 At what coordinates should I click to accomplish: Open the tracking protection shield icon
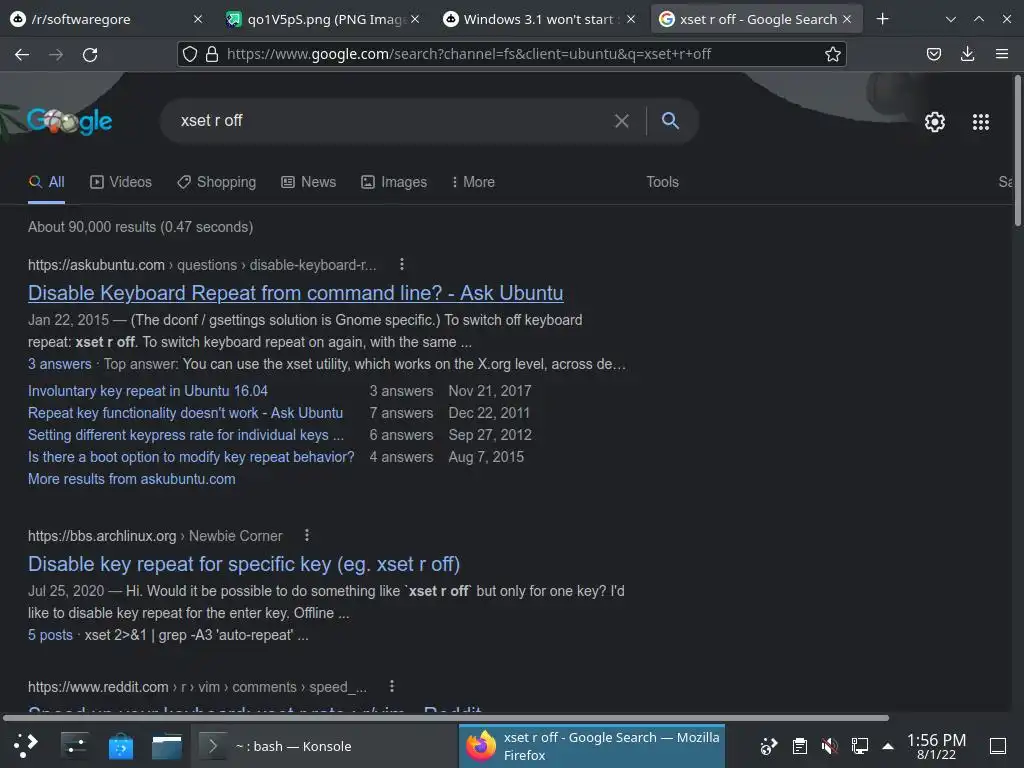(x=189, y=54)
